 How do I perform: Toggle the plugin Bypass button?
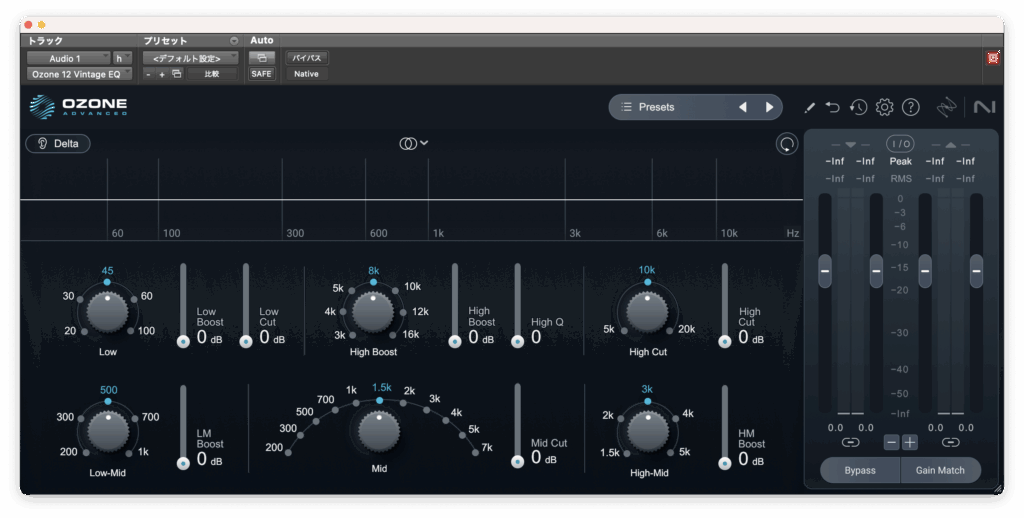pos(859,470)
